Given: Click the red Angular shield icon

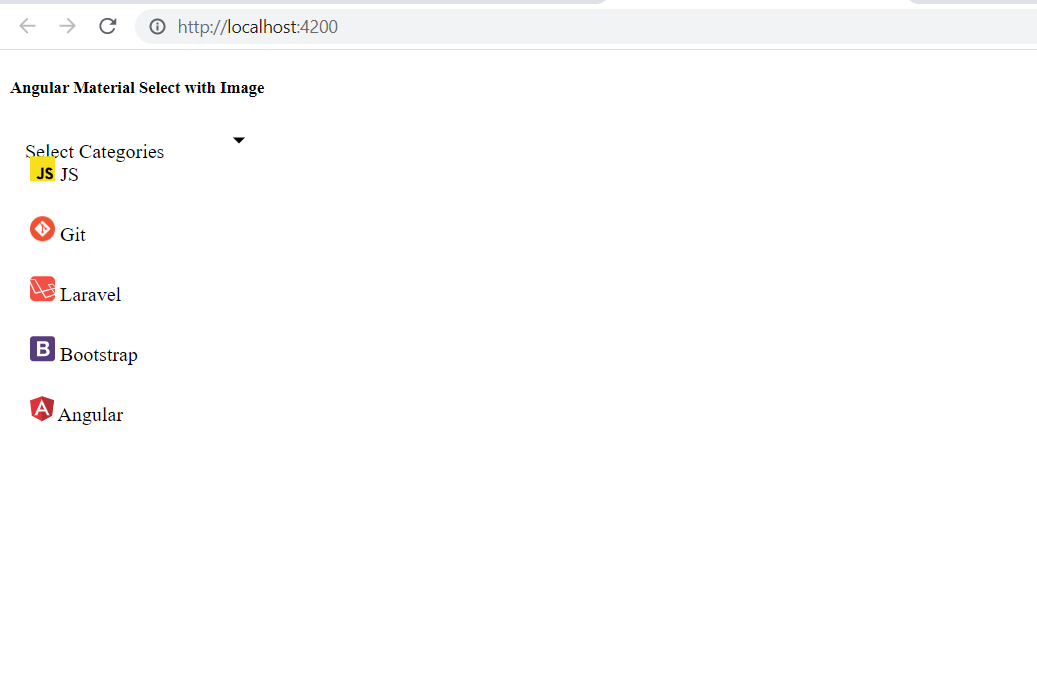Looking at the screenshot, I should [42, 409].
